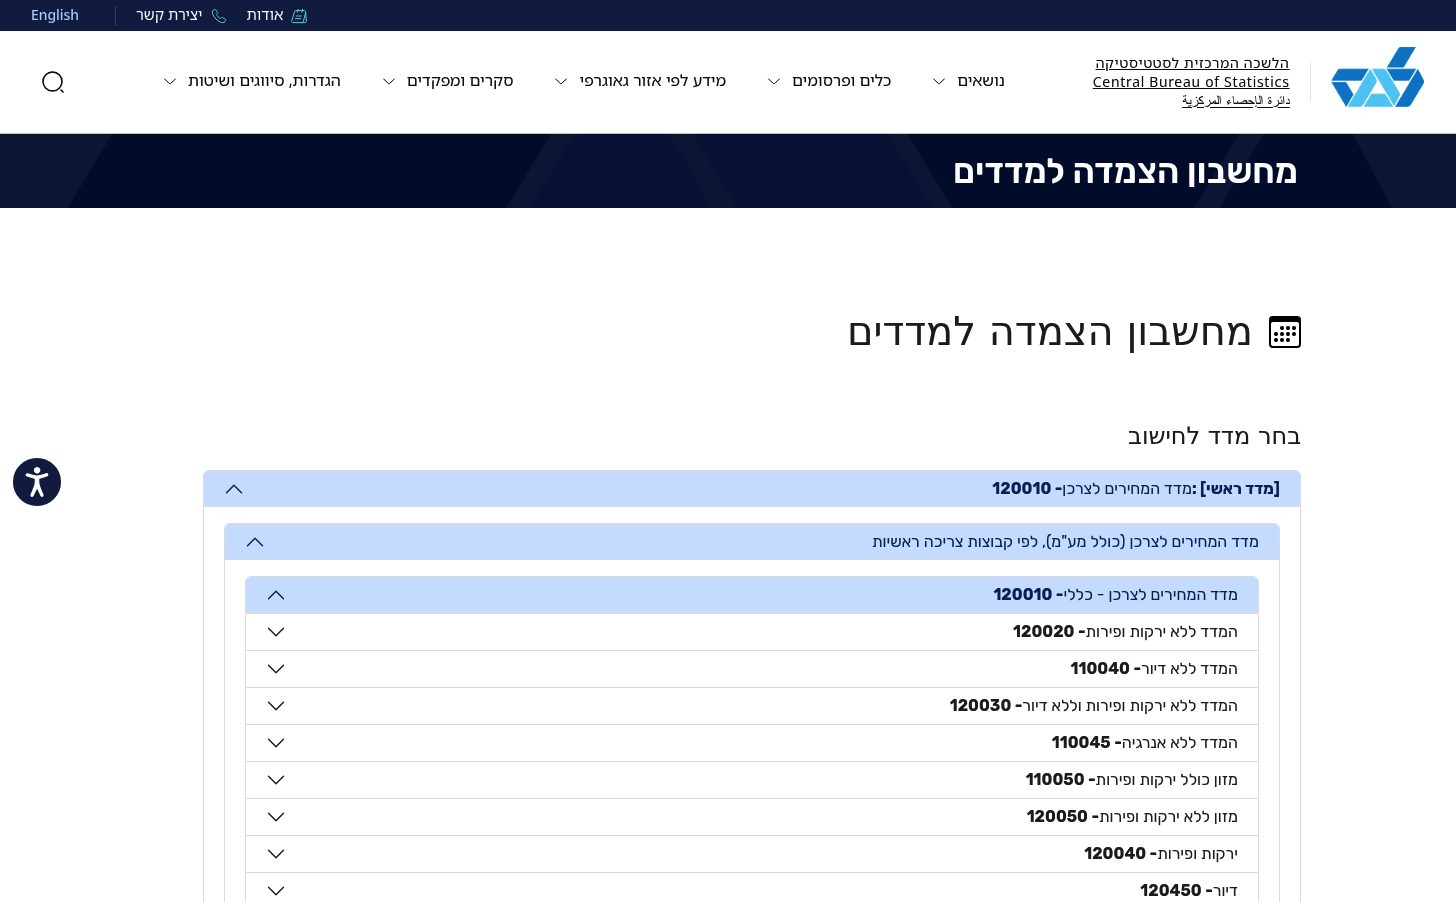This screenshot has height=910, width=1456.
Task: Expand המדד ללא דיור 110040
Action: pyautogui.click(x=752, y=669)
